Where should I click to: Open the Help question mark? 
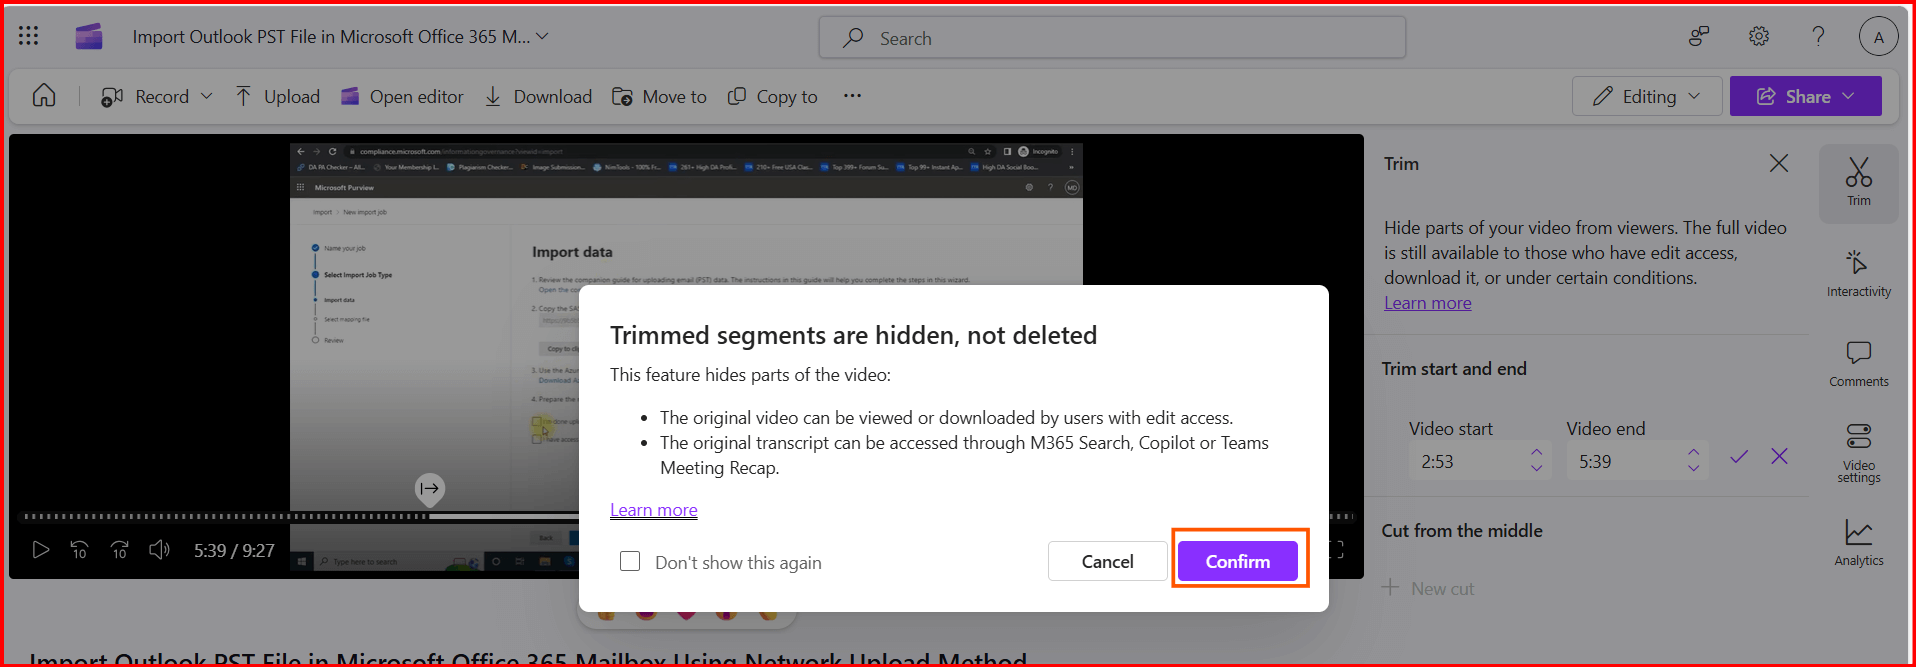click(1819, 37)
